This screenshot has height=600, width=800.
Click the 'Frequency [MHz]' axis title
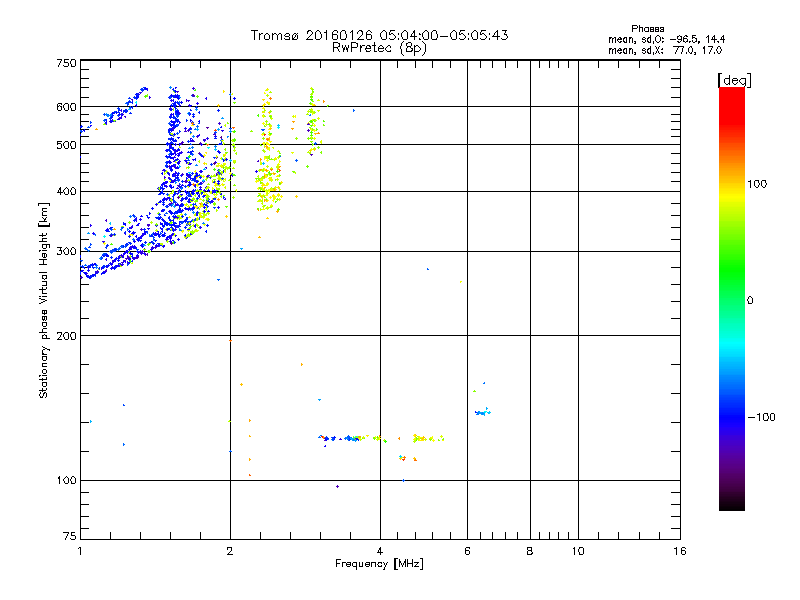[379, 564]
